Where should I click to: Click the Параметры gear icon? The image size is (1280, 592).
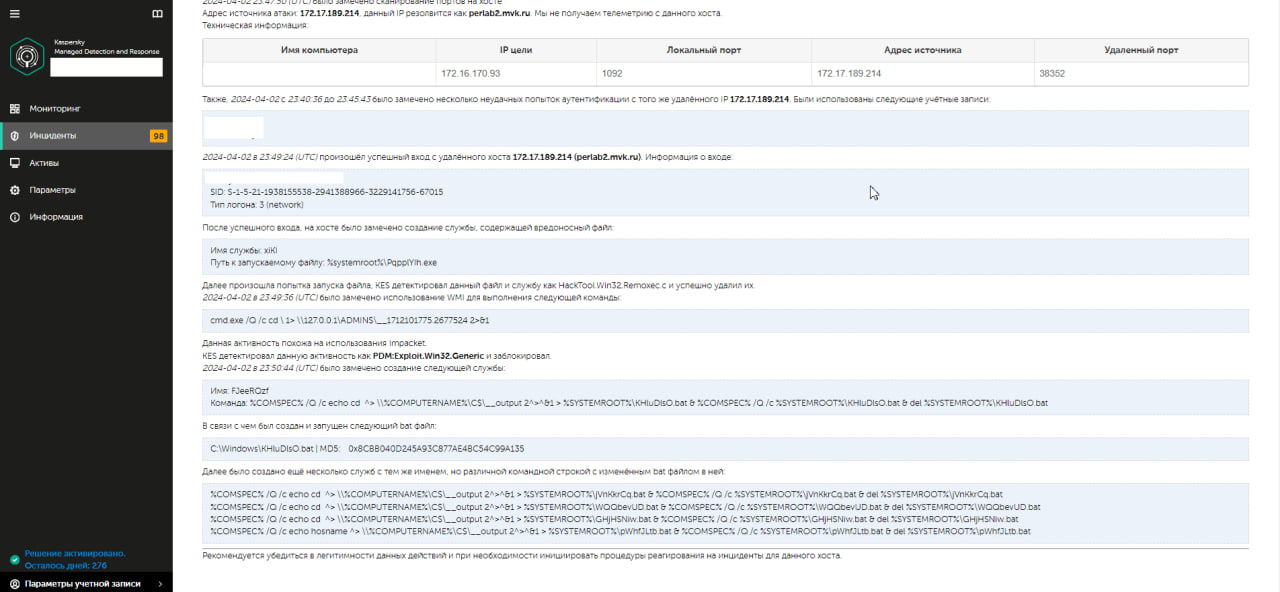[x=15, y=189]
